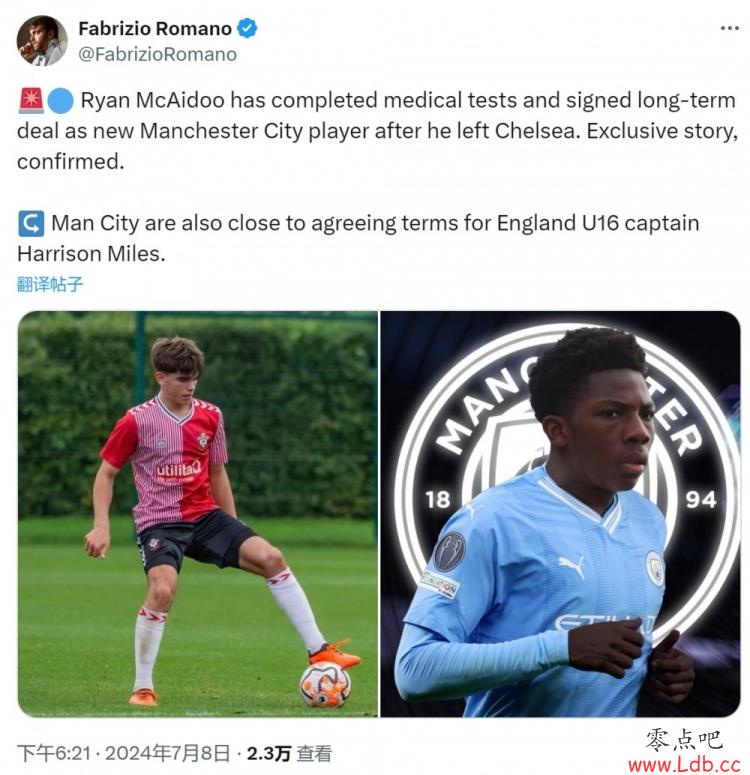Click the utilita sponsor logo on the red shirt
The height and width of the screenshot is (775, 750).
point(178,471)
